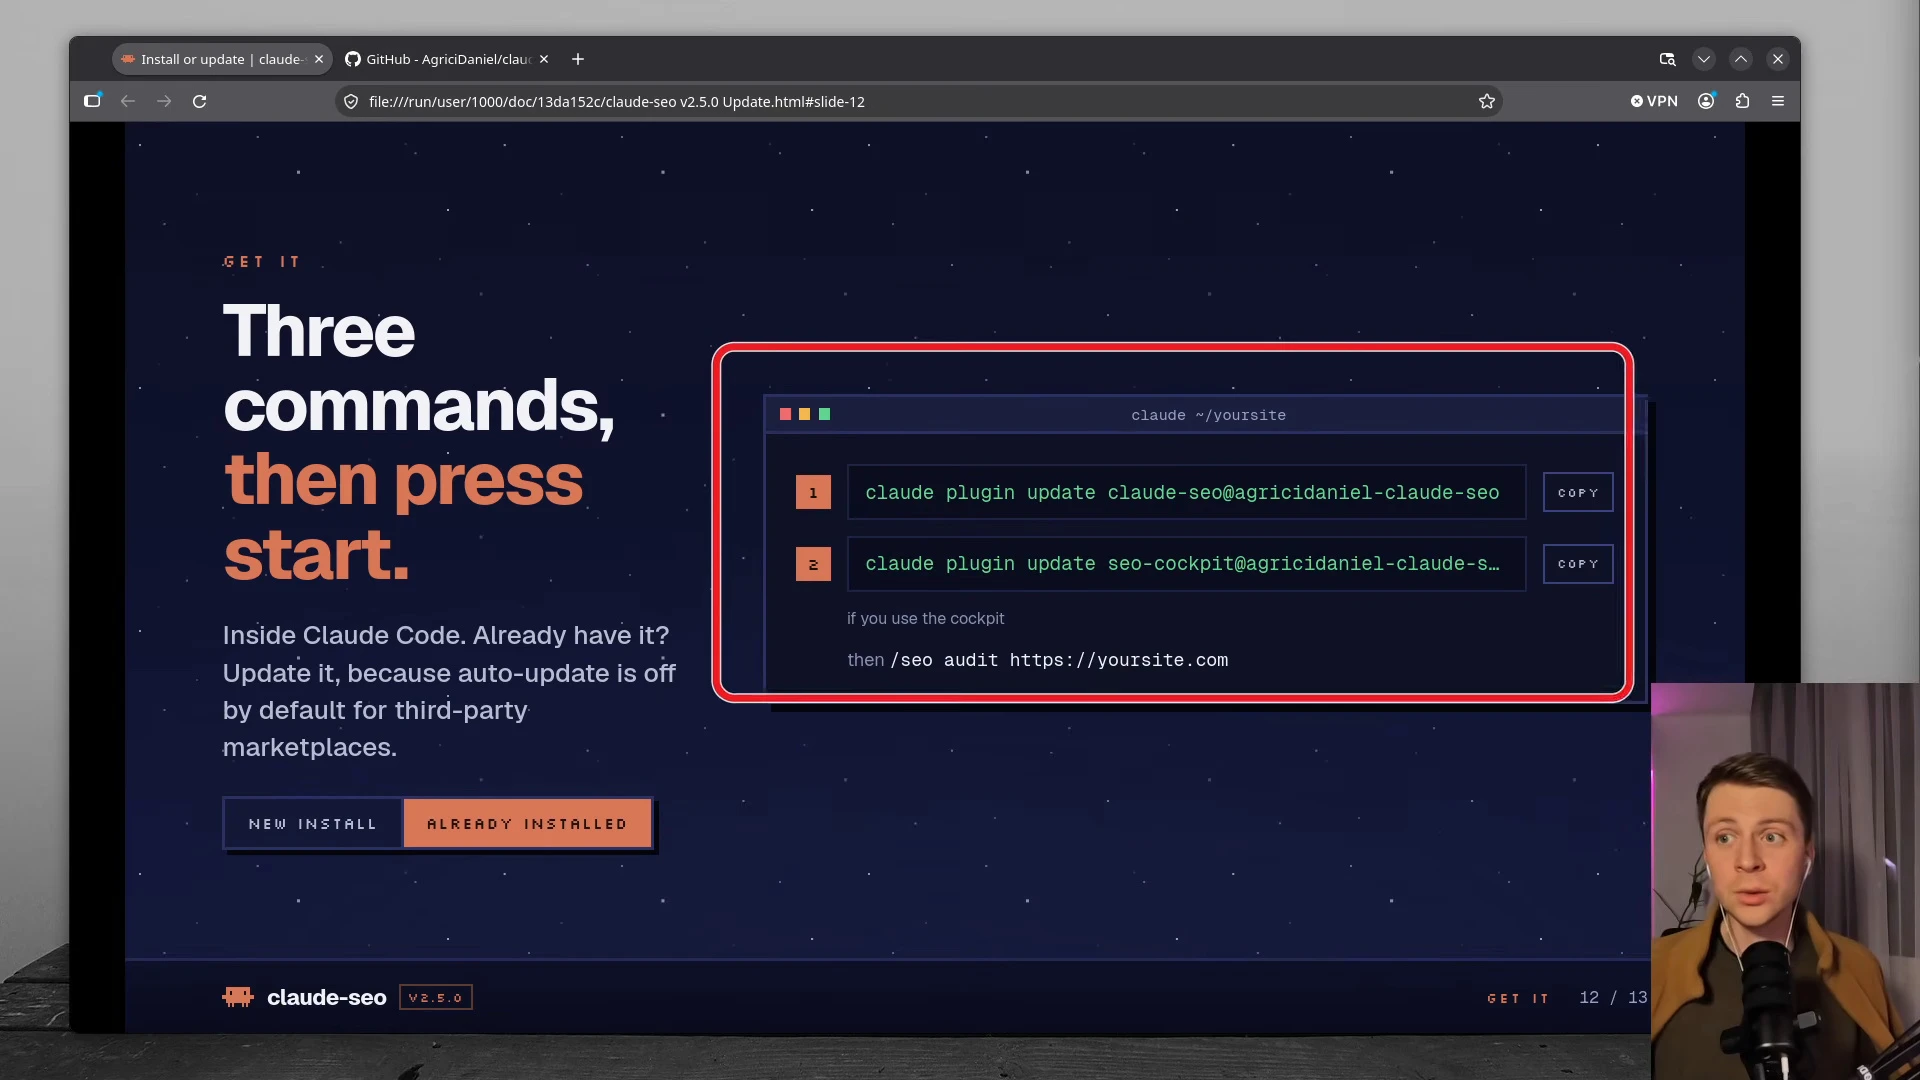Click the tab search icon in the title bar

pyautogui.click(x=1668, y=59)
